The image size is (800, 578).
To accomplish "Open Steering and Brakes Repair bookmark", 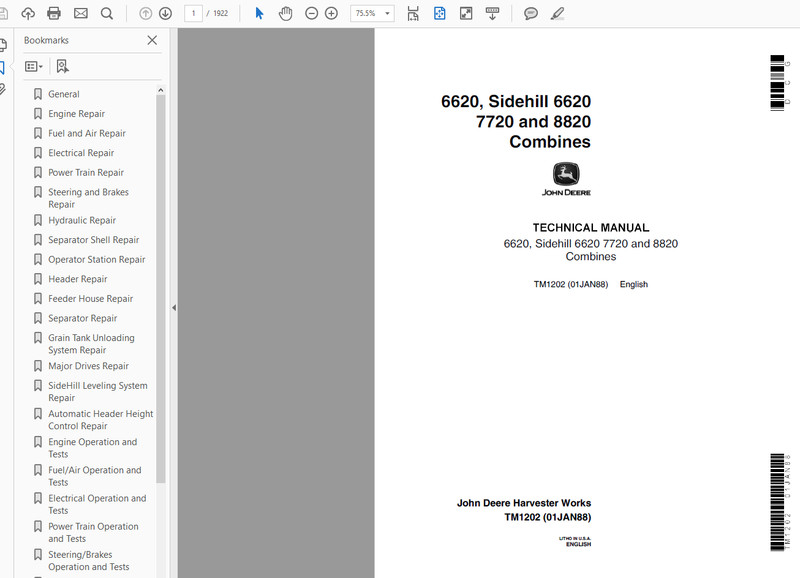I will (88, 198).
